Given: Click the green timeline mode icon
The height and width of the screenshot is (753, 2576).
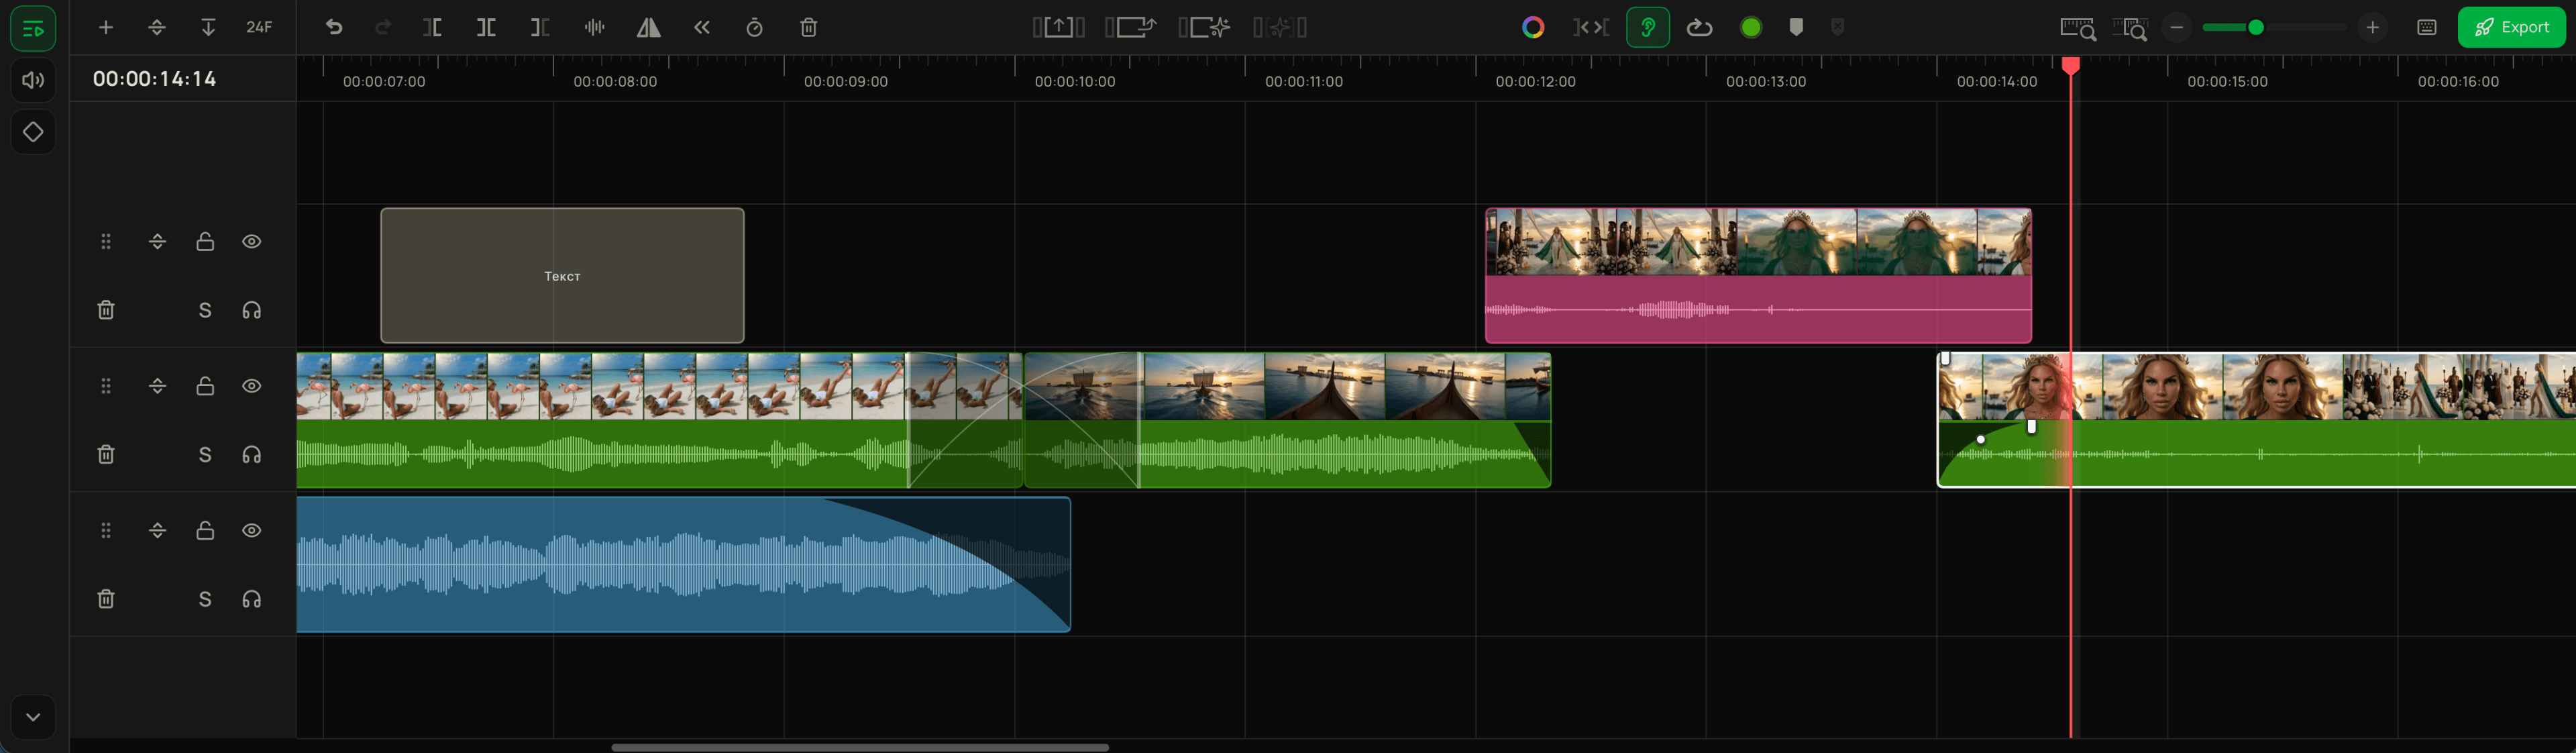Looking at the screenshot, I should (x=33, y=28).
